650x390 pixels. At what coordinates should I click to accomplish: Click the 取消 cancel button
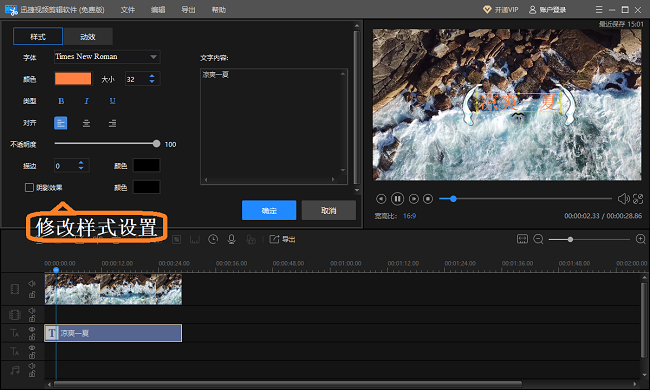click(x=329, y=210)
